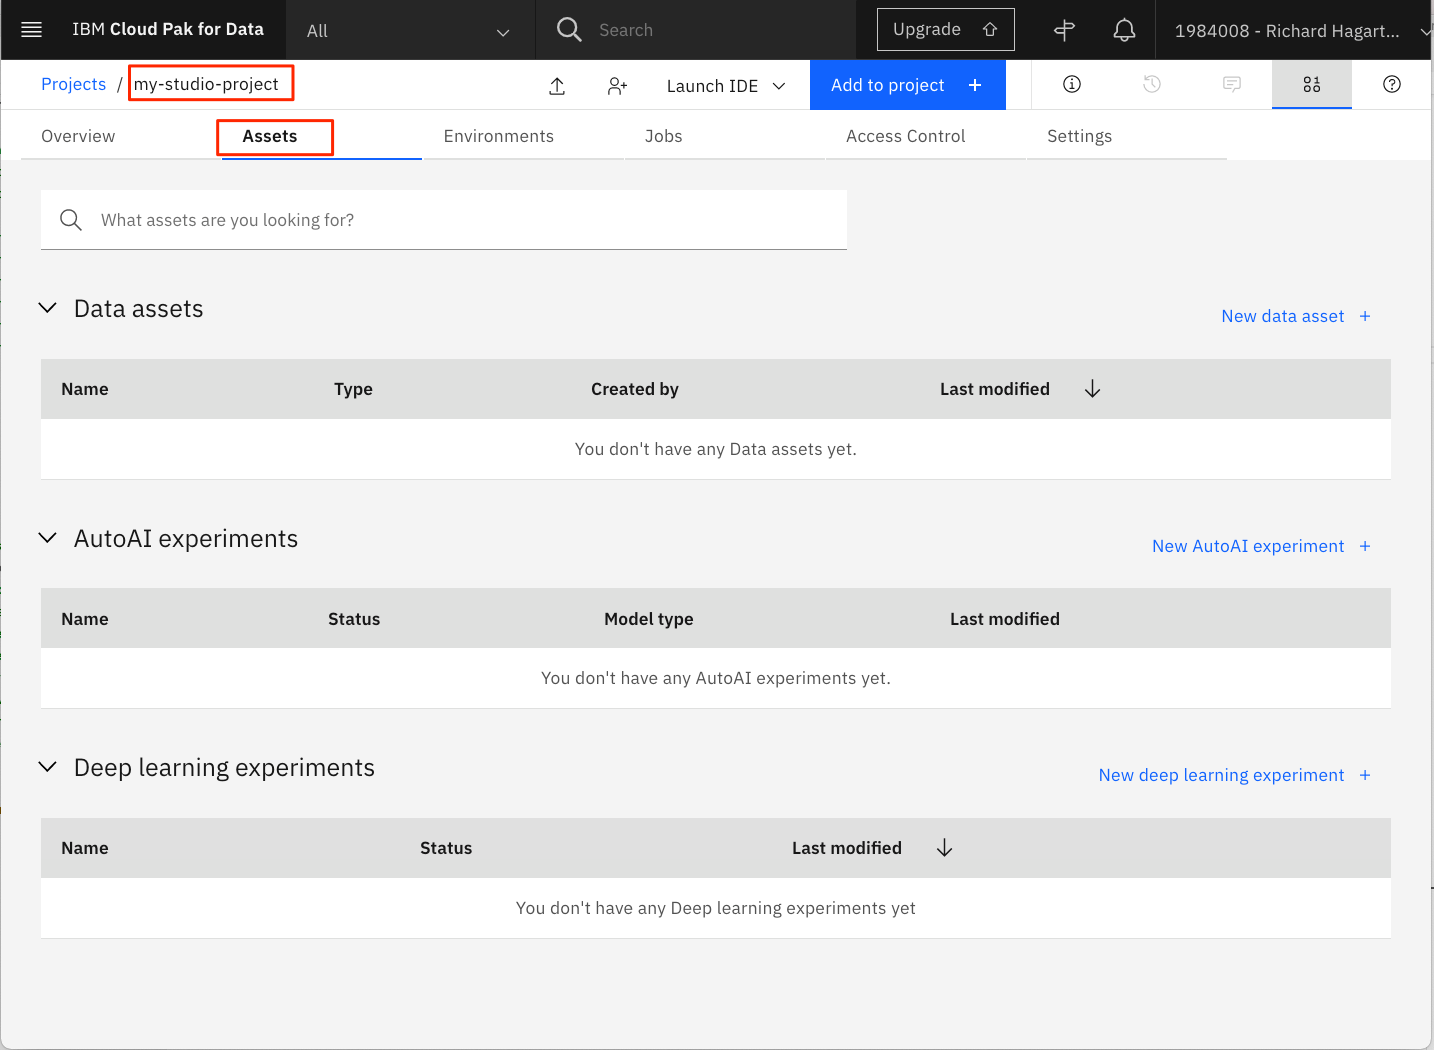1434x1050 pixels.
Task: Click the Deep learning Status column header
Action: [446, 848]
